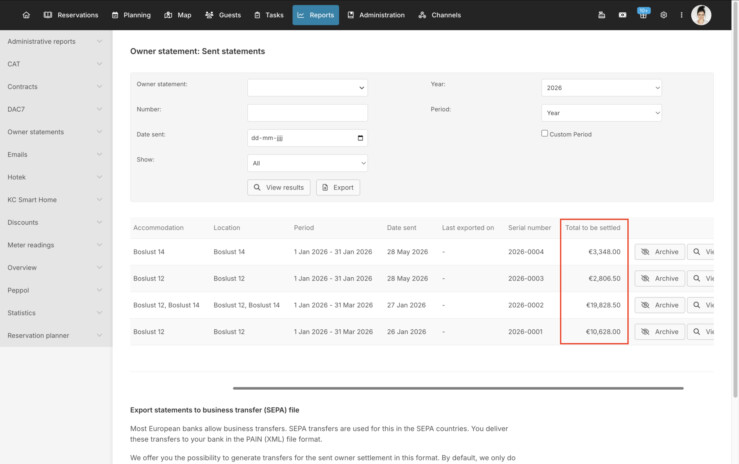Open the user profile avatar
The width and height of the screenshot is (739, 464).
(701, 15)
